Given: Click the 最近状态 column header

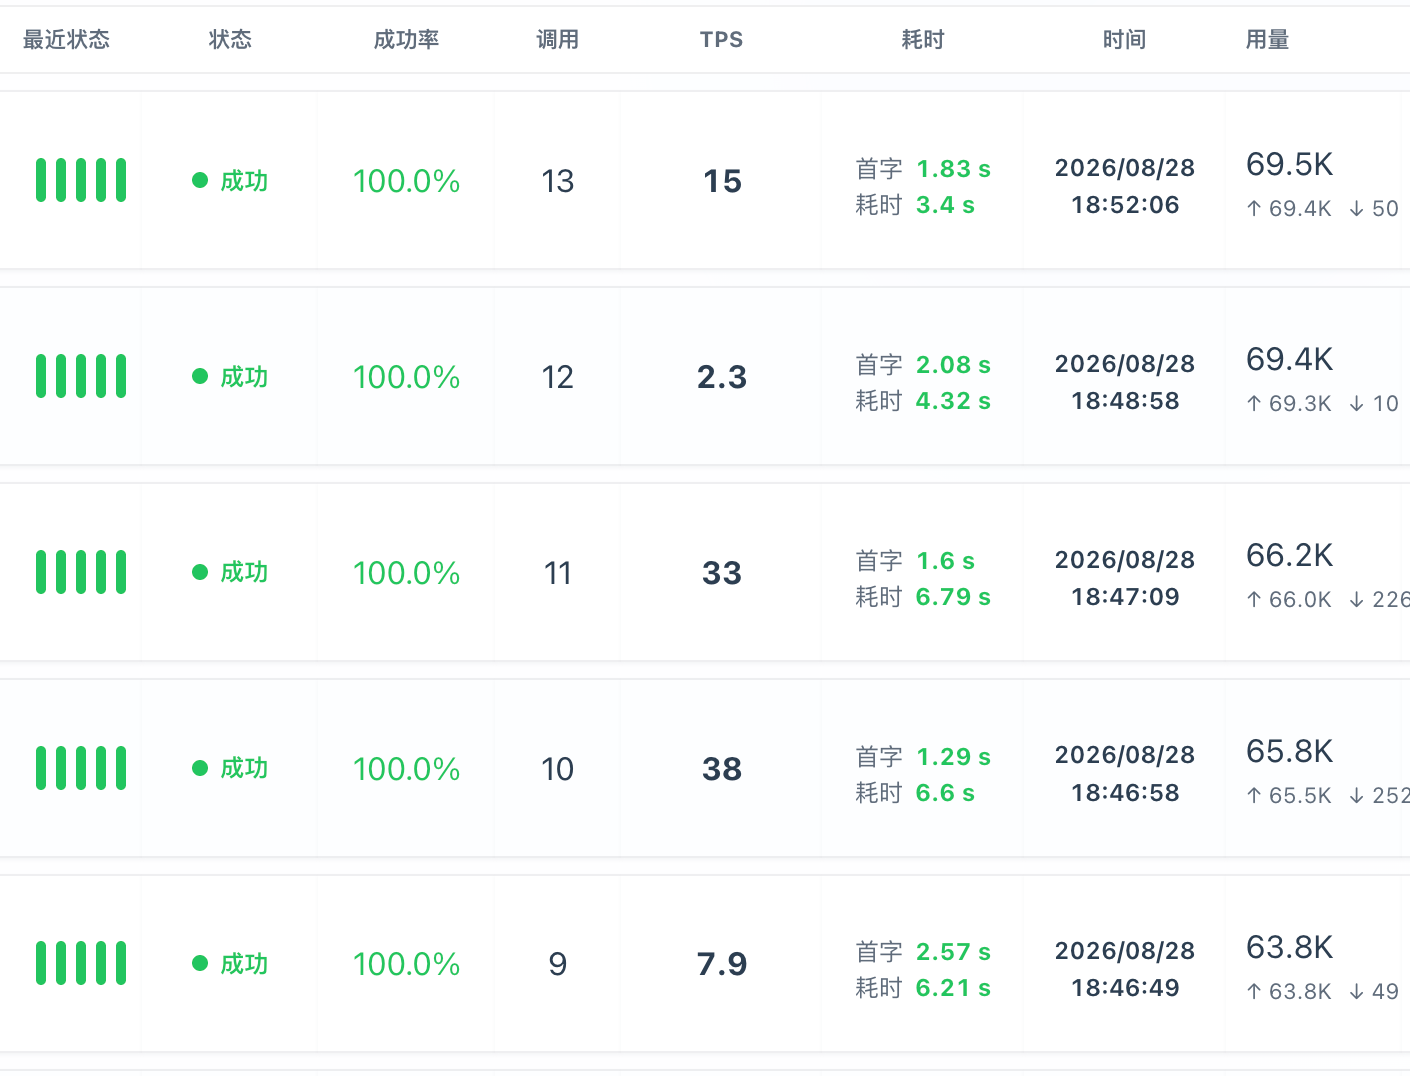Looking at the screenshot, I should click(x=66, y=40).
